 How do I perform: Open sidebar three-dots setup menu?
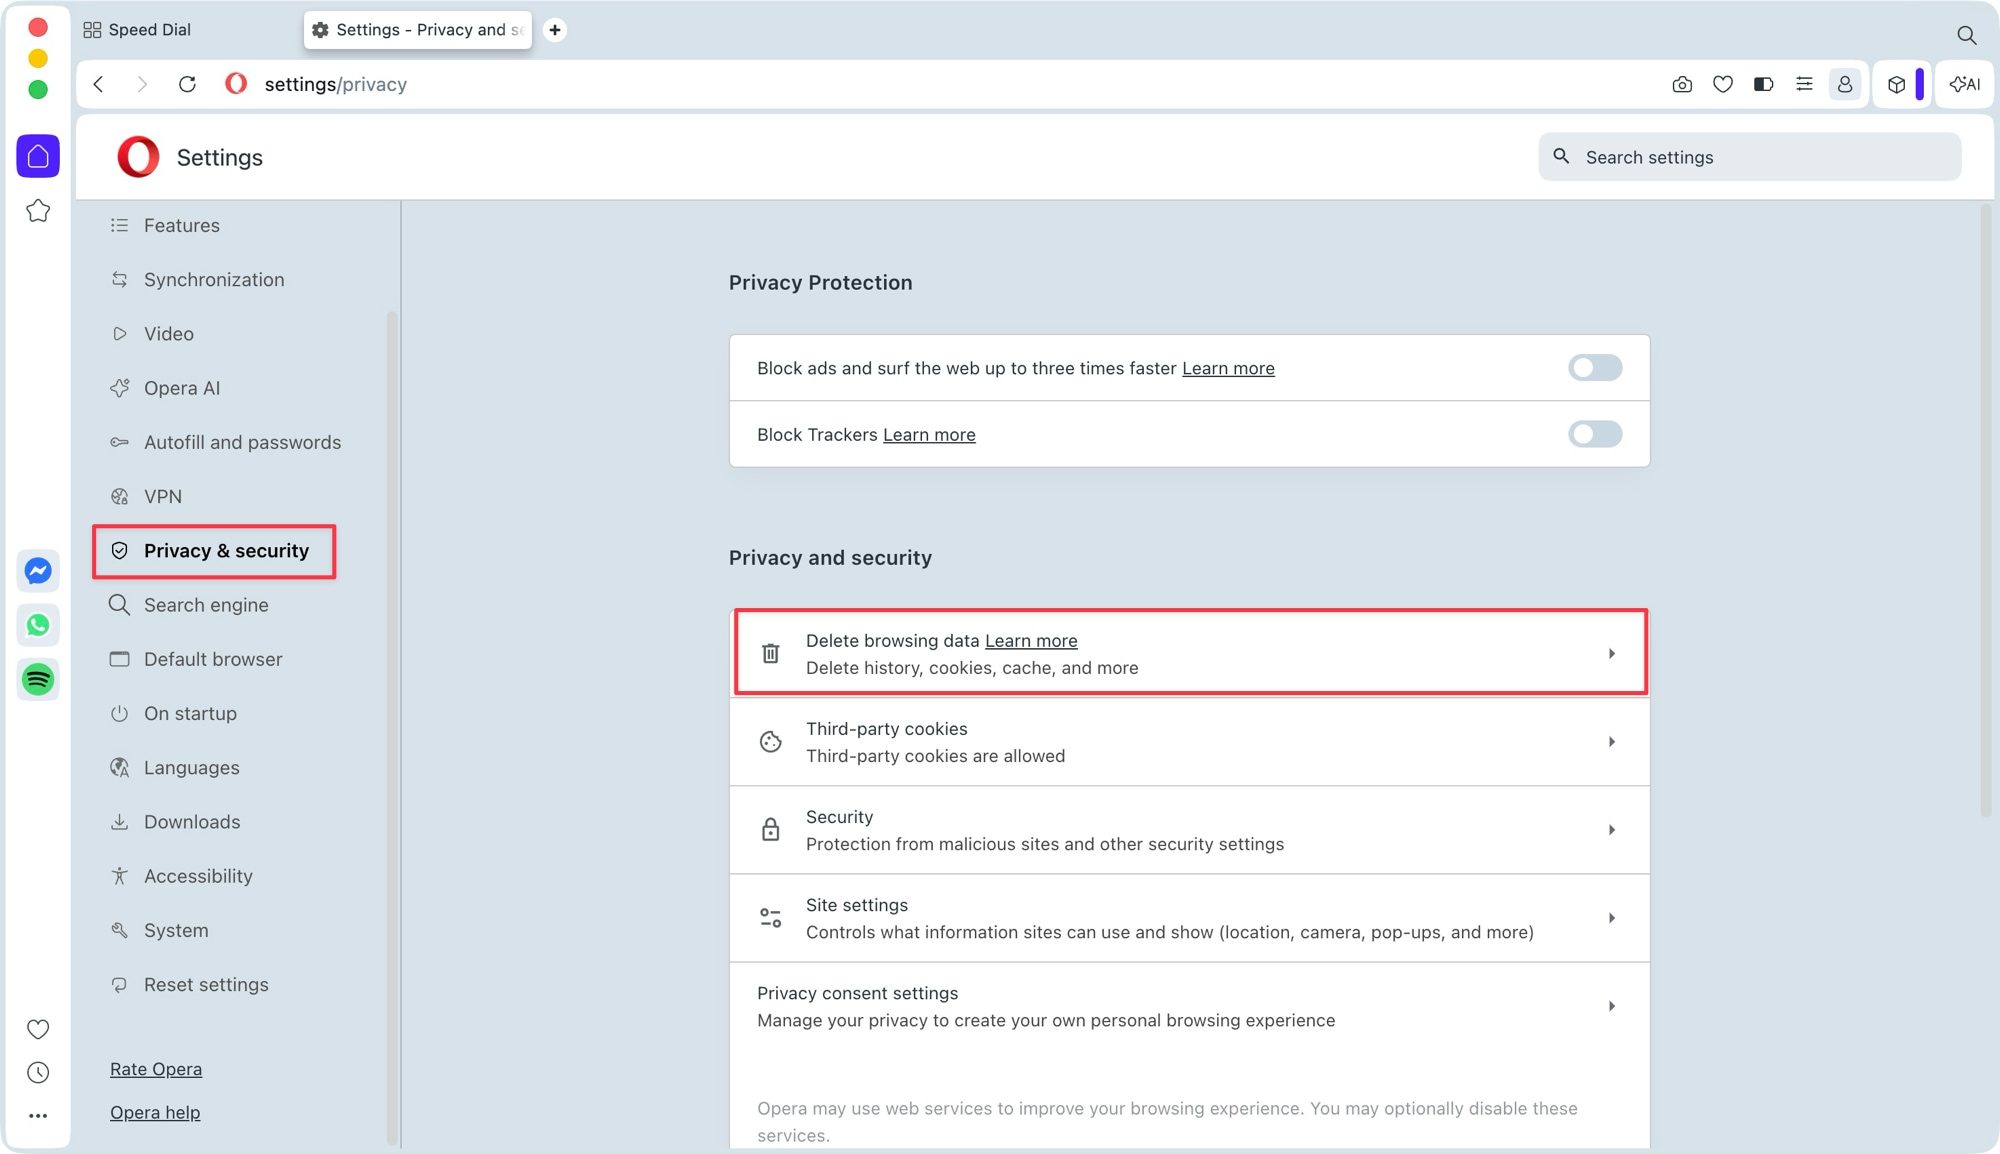(38, 1116)
